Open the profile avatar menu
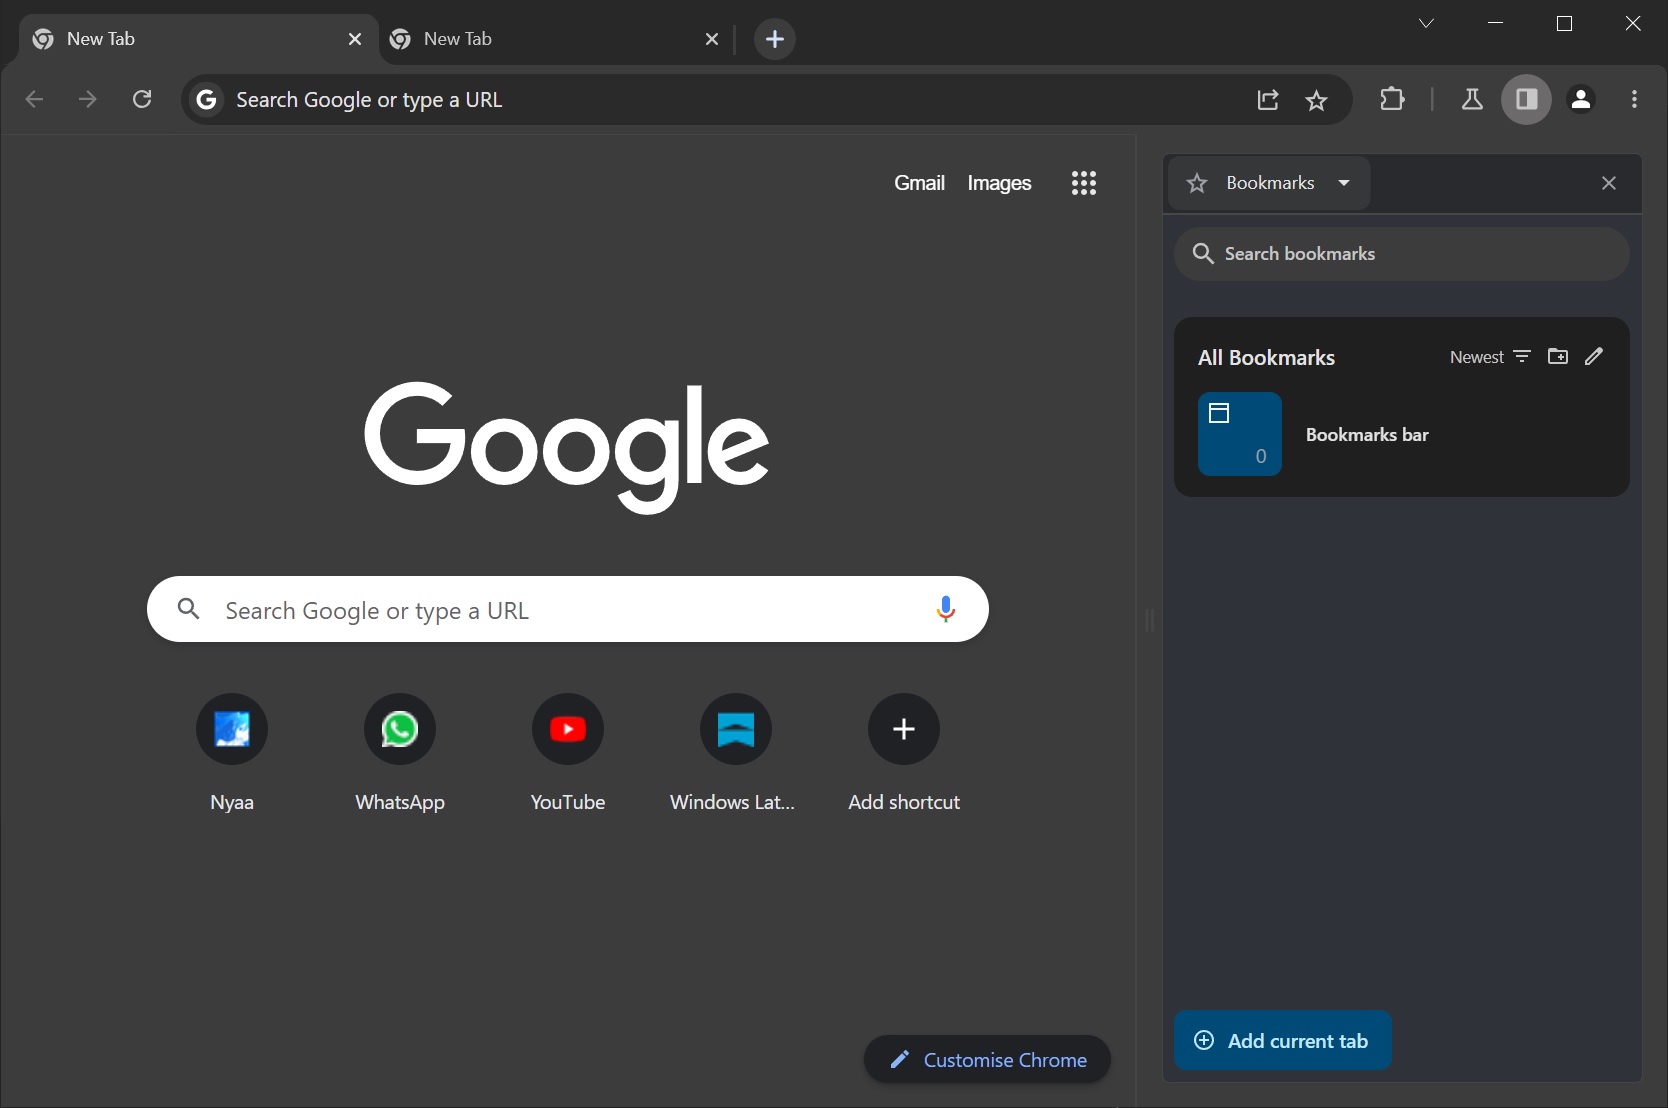 pyautogui.click(x=1581, y=99)
